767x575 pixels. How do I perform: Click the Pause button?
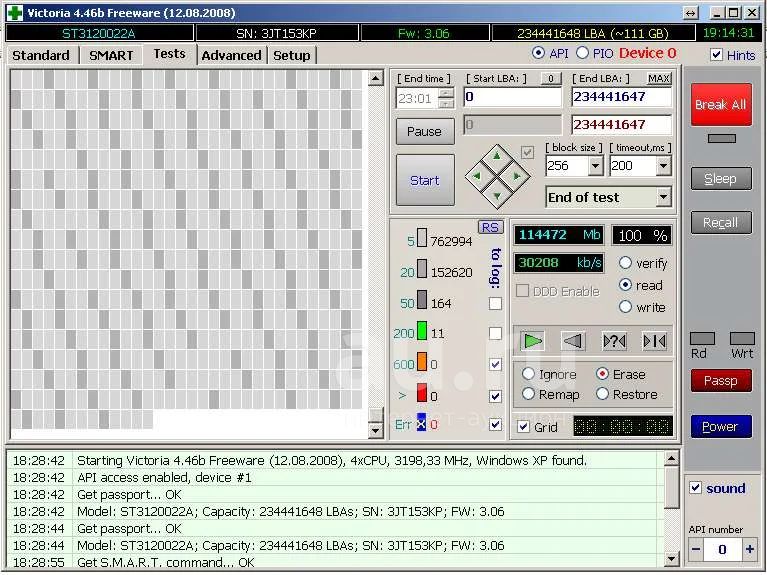point(425,131)
